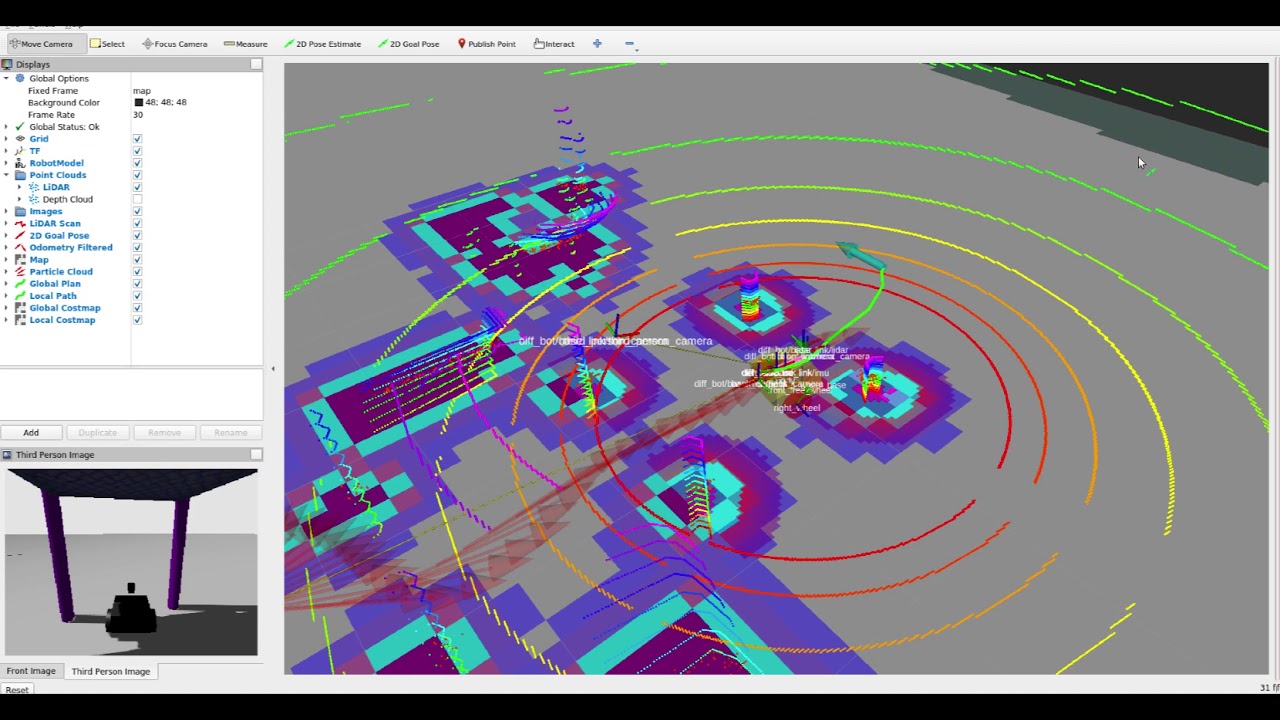Click the Third Person Image camera view
Screen dimensions: 1280x720
point(131,562)
